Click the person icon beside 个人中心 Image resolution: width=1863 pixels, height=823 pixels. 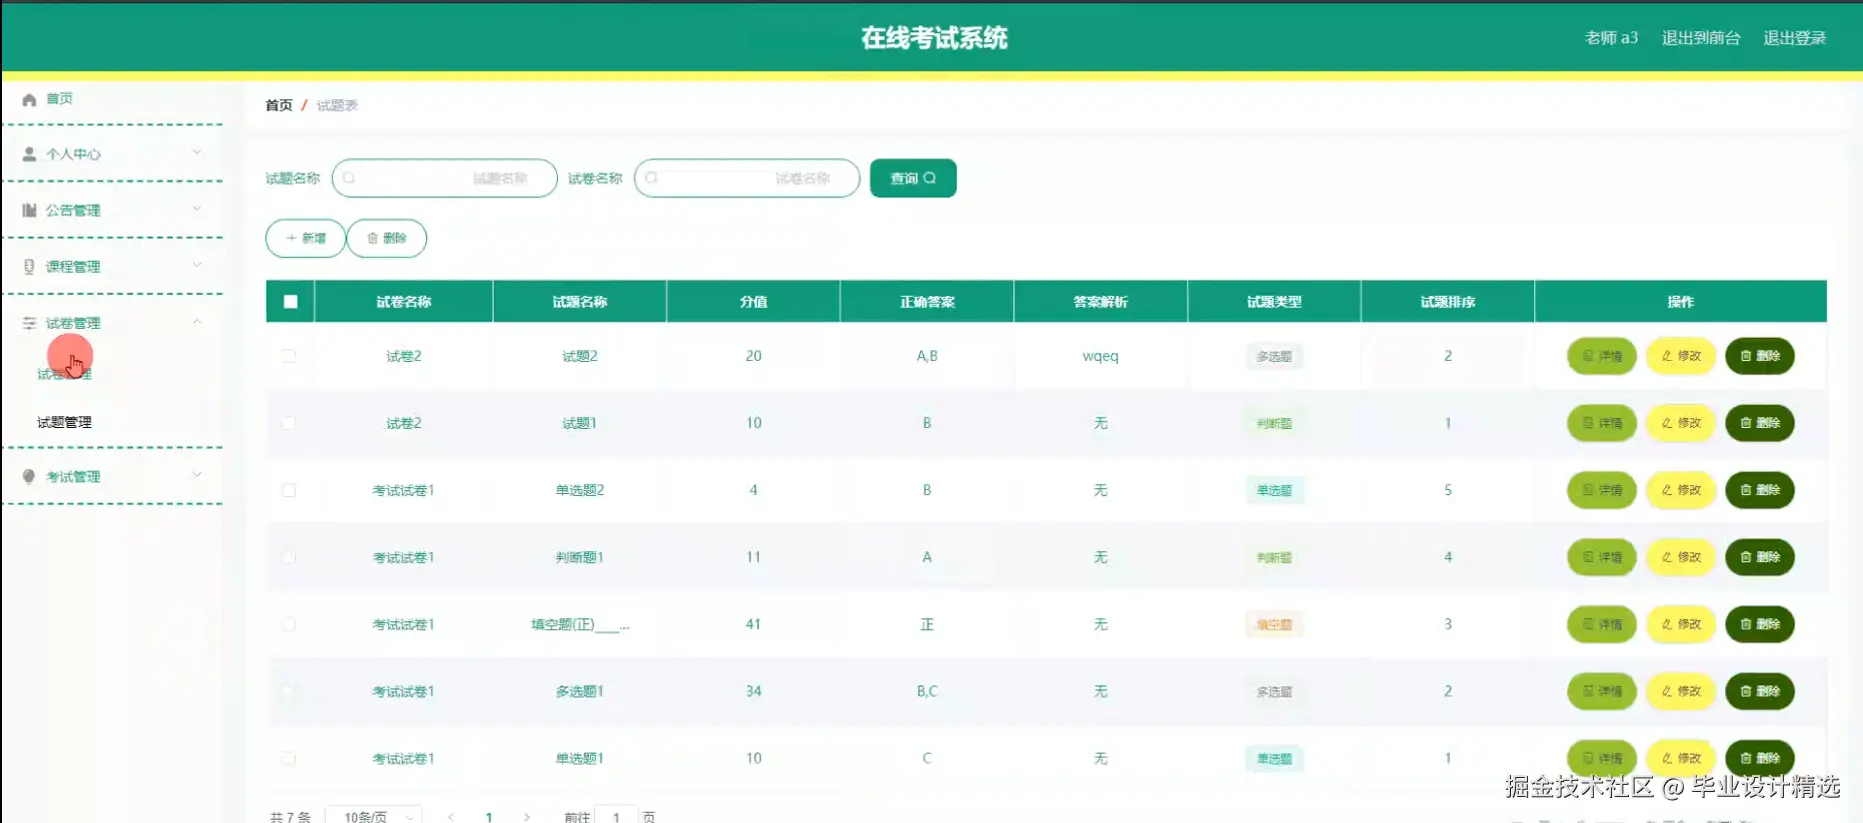[x=29, y=154]
